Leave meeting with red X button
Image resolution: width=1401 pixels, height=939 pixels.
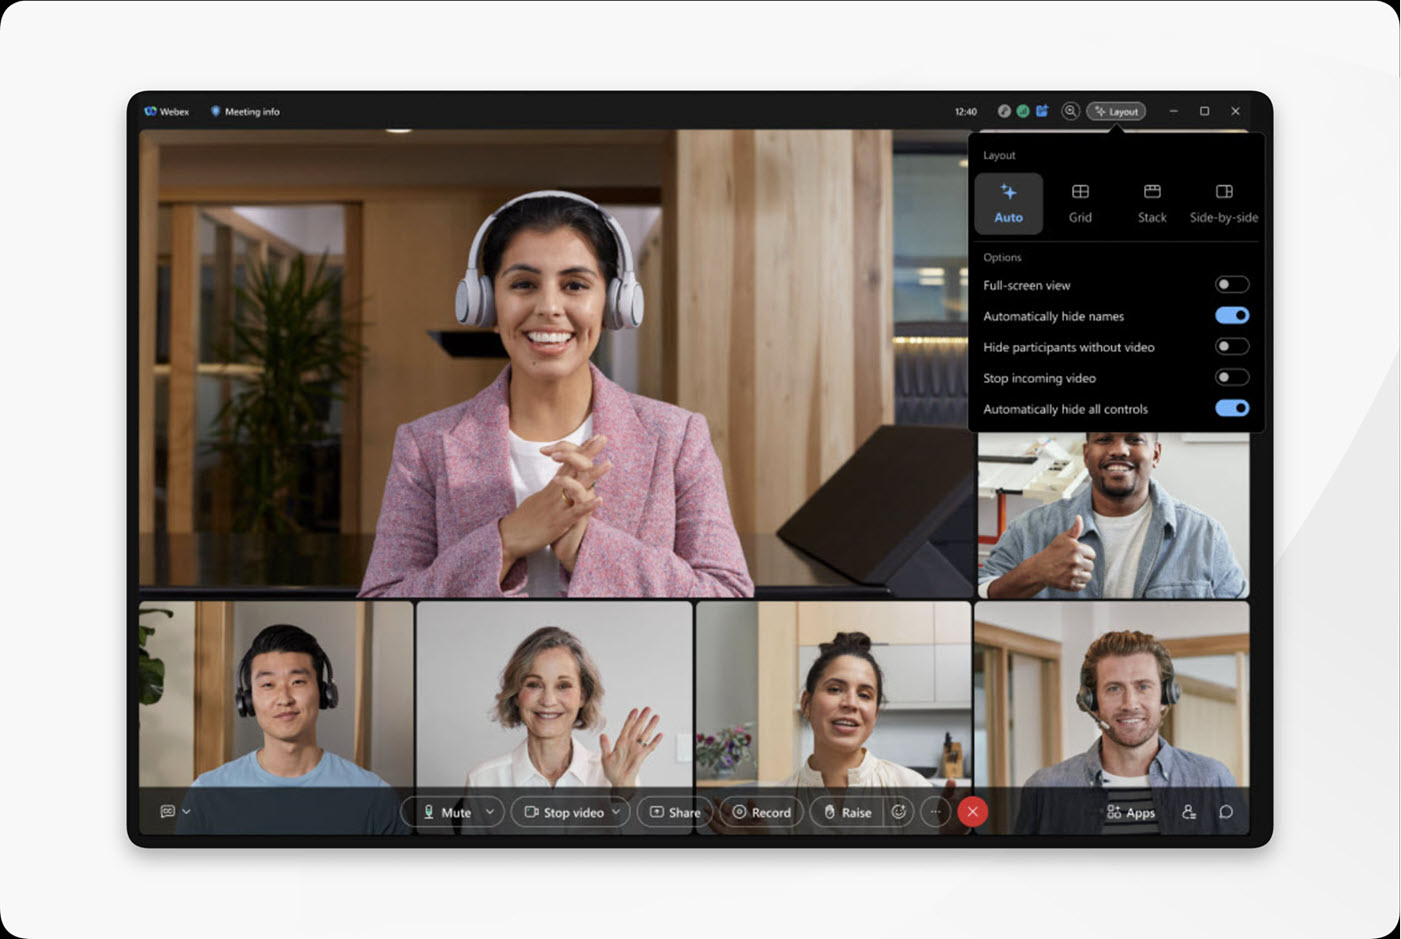click(x=972, y=812)
